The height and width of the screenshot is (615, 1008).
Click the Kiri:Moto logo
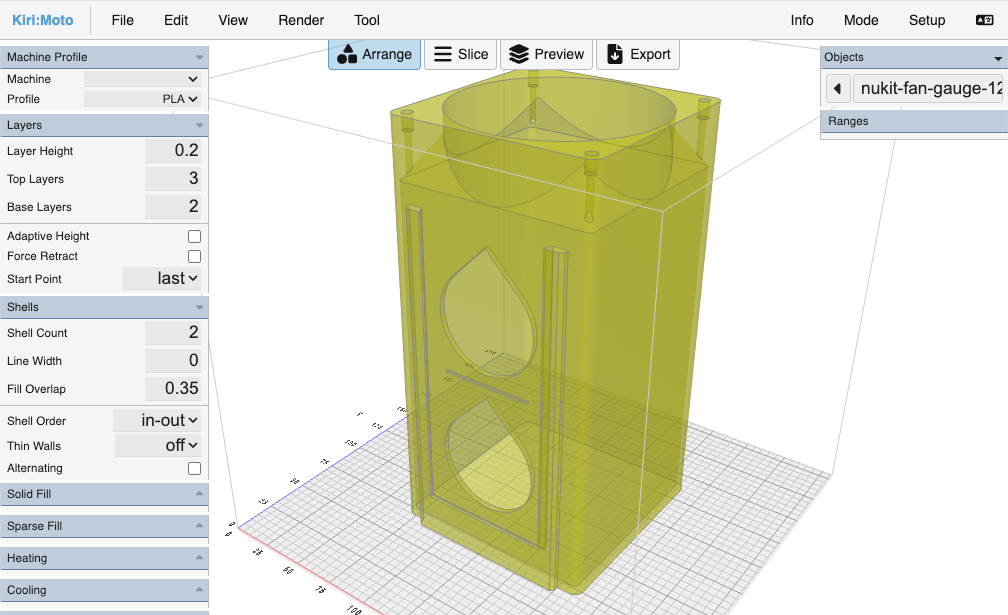point(42,21)
